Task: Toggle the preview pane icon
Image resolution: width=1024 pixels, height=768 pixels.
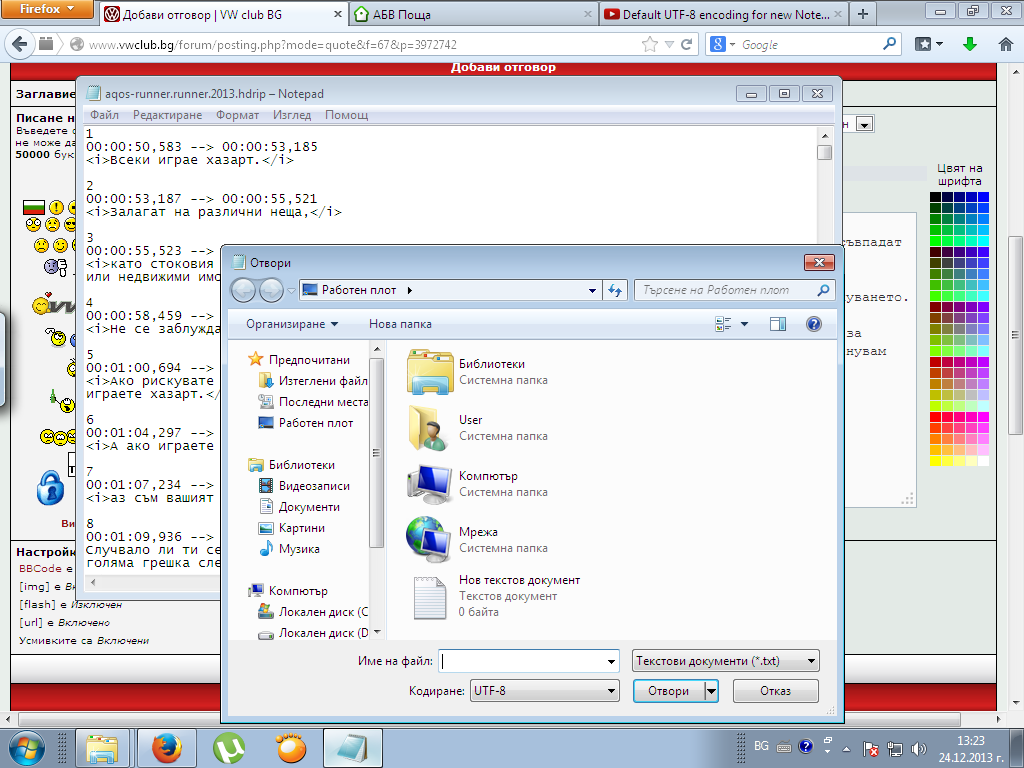Action: coord(778,324)
